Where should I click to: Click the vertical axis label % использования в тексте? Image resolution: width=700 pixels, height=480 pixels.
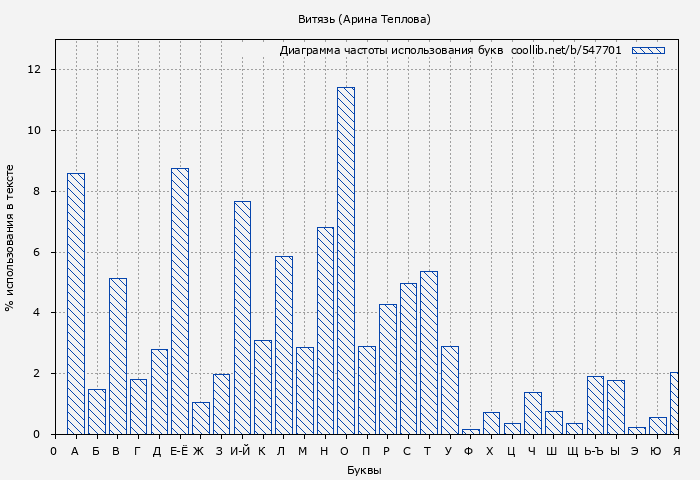[x=10, y=237]
